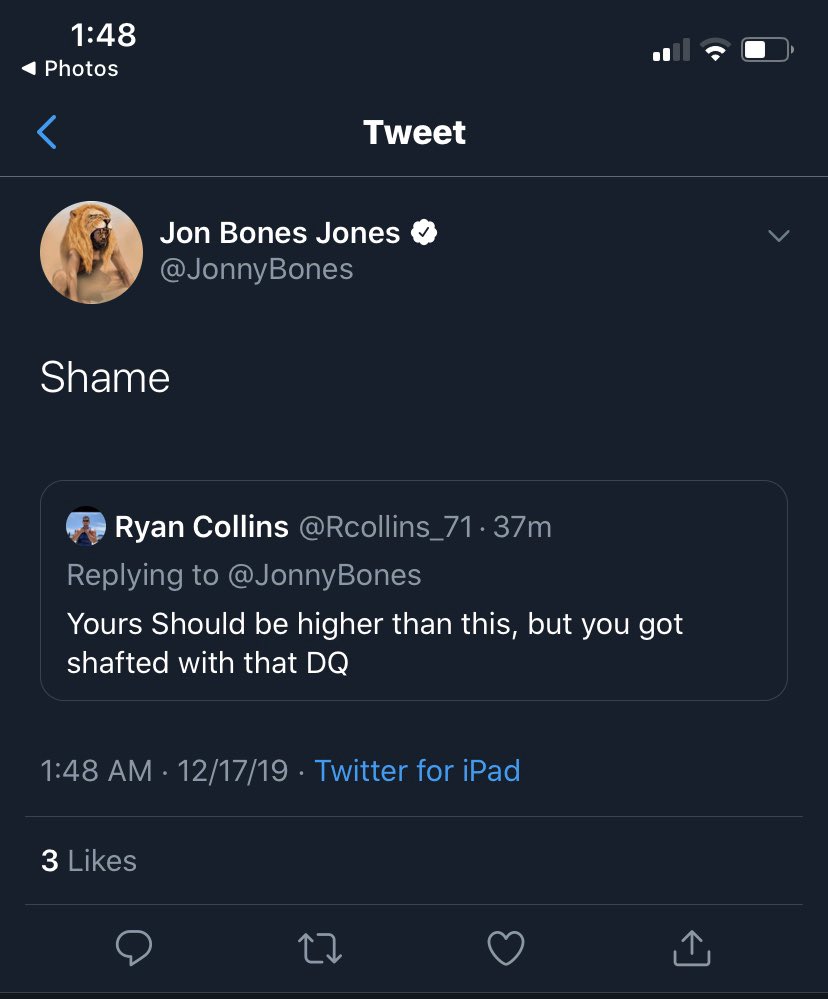
Task: View the 3 Likes list
Action: pos(89,861)
